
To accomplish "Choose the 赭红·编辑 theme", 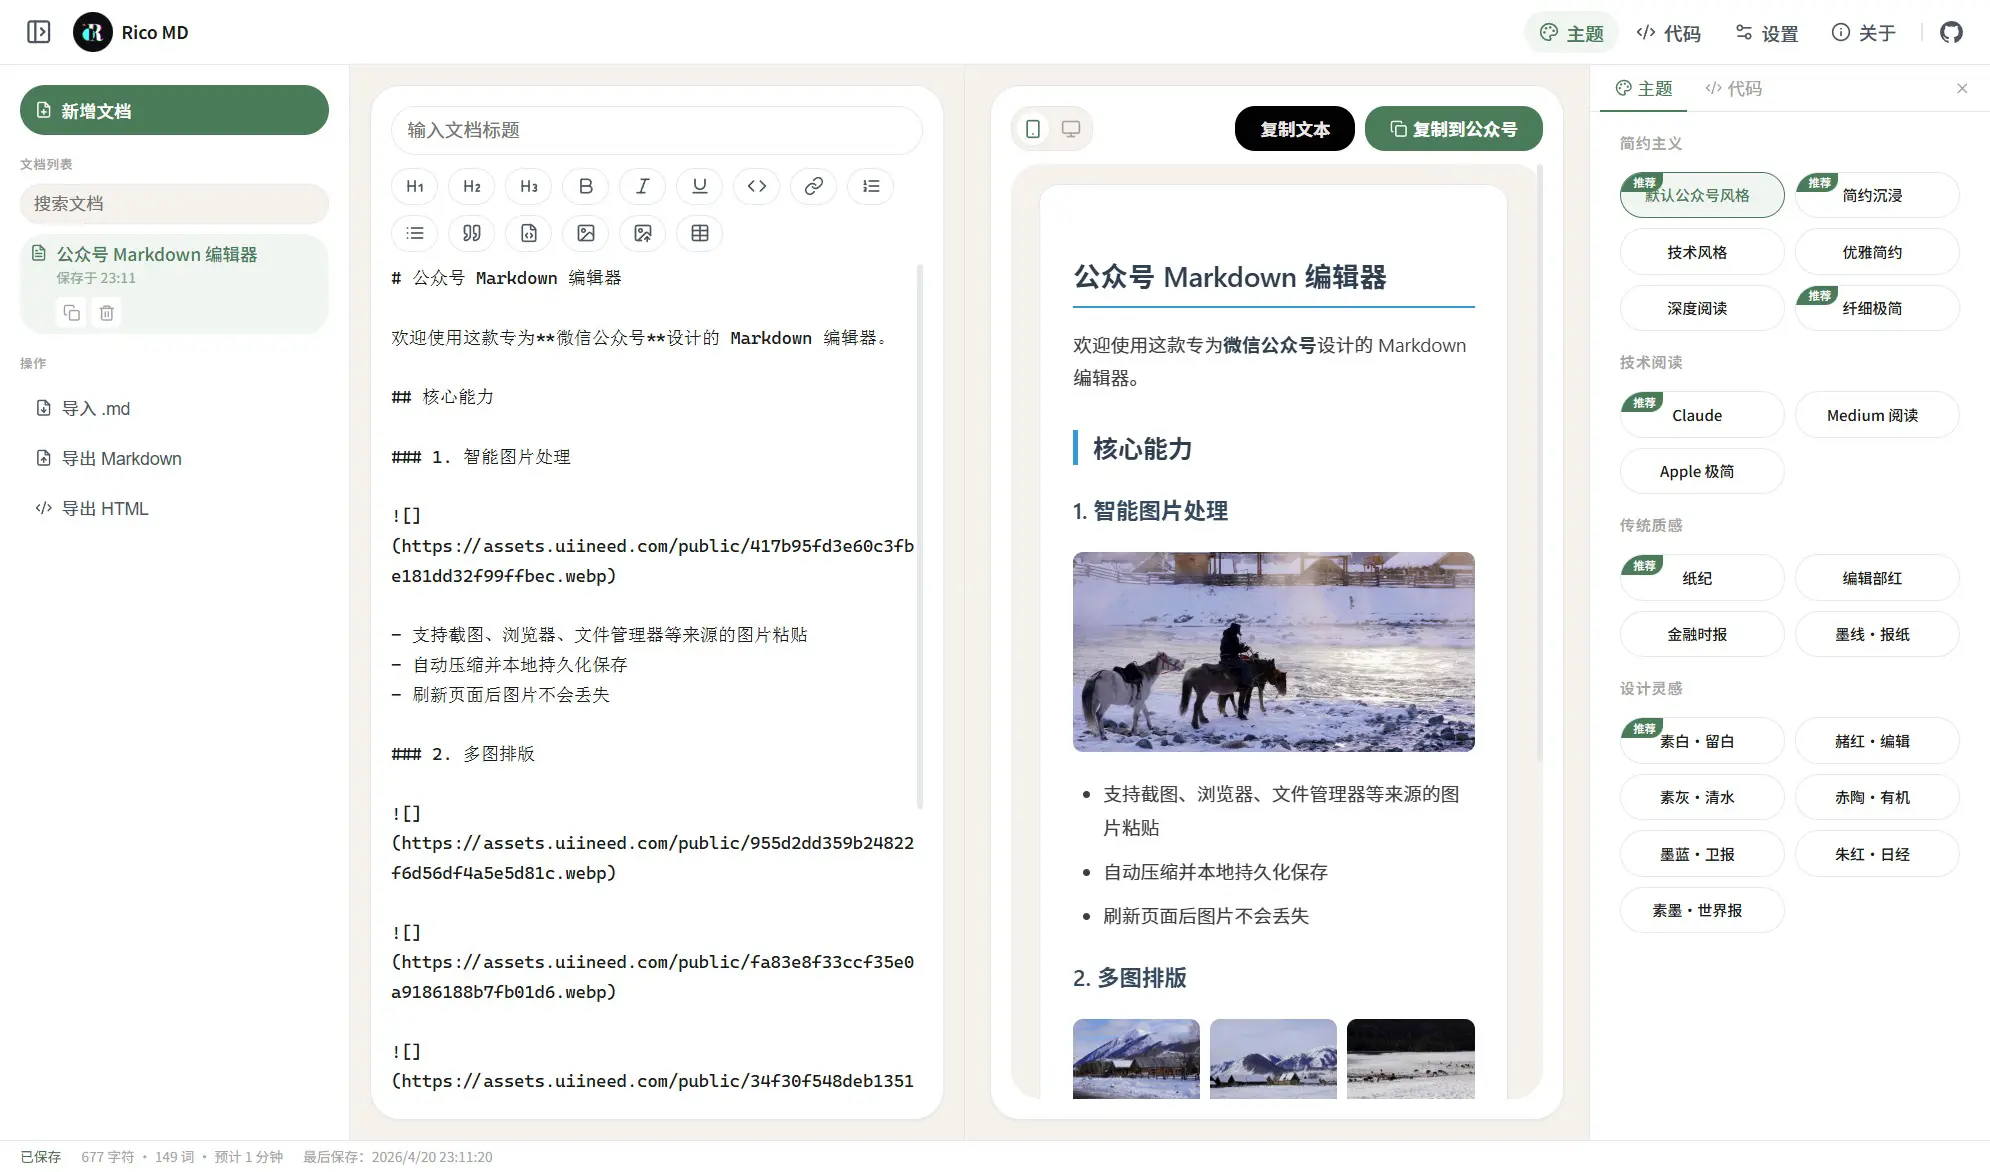I will click(x=1877, y=741).
